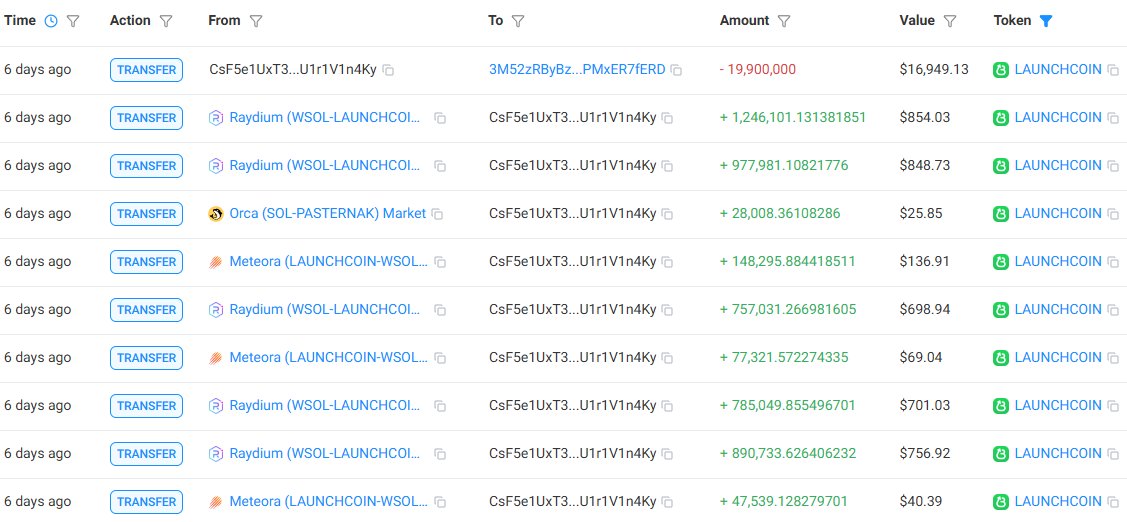Click '6 days ago' in the $40.39 row
Image resolution: width=1127 pixels, height=522 pixels.
tap(37, 501)
